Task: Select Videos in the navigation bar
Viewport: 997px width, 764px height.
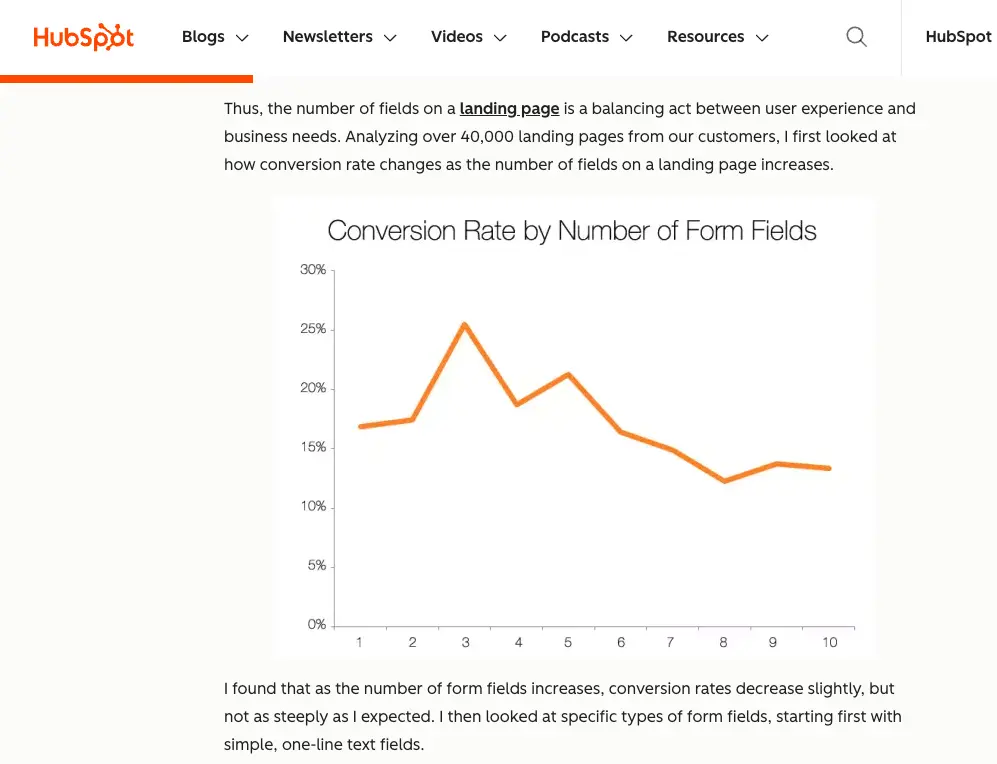Action: tap(456, 37)
